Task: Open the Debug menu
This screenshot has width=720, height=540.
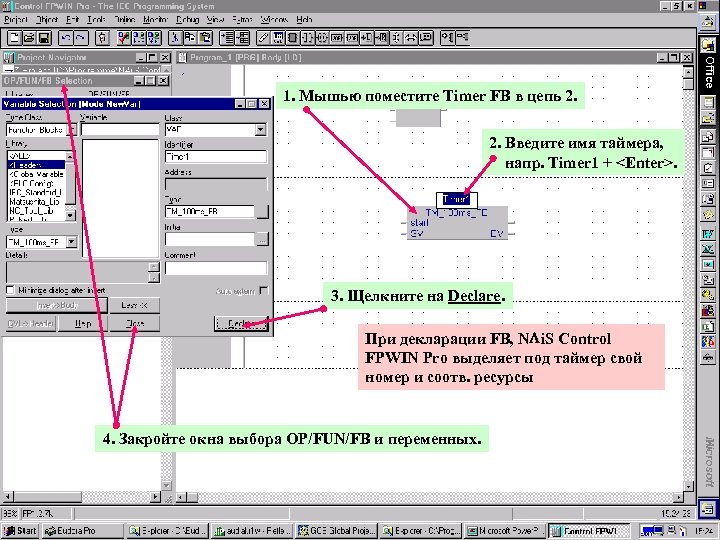Action: (x=187, y=19)
